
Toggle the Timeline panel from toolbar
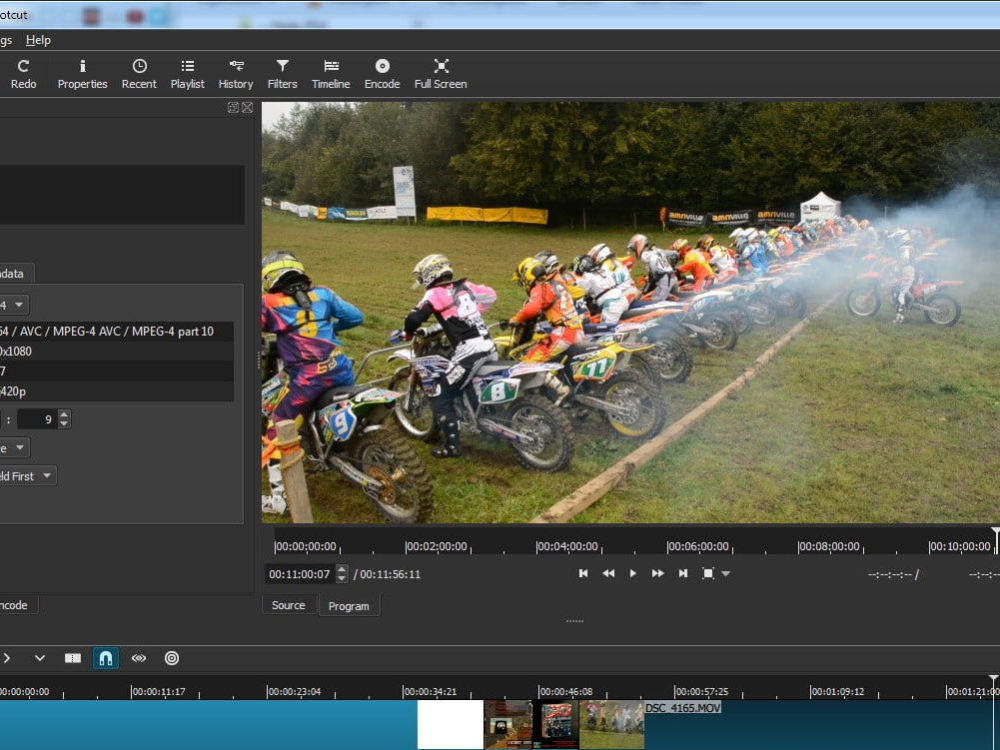click(x=331, y=74)
